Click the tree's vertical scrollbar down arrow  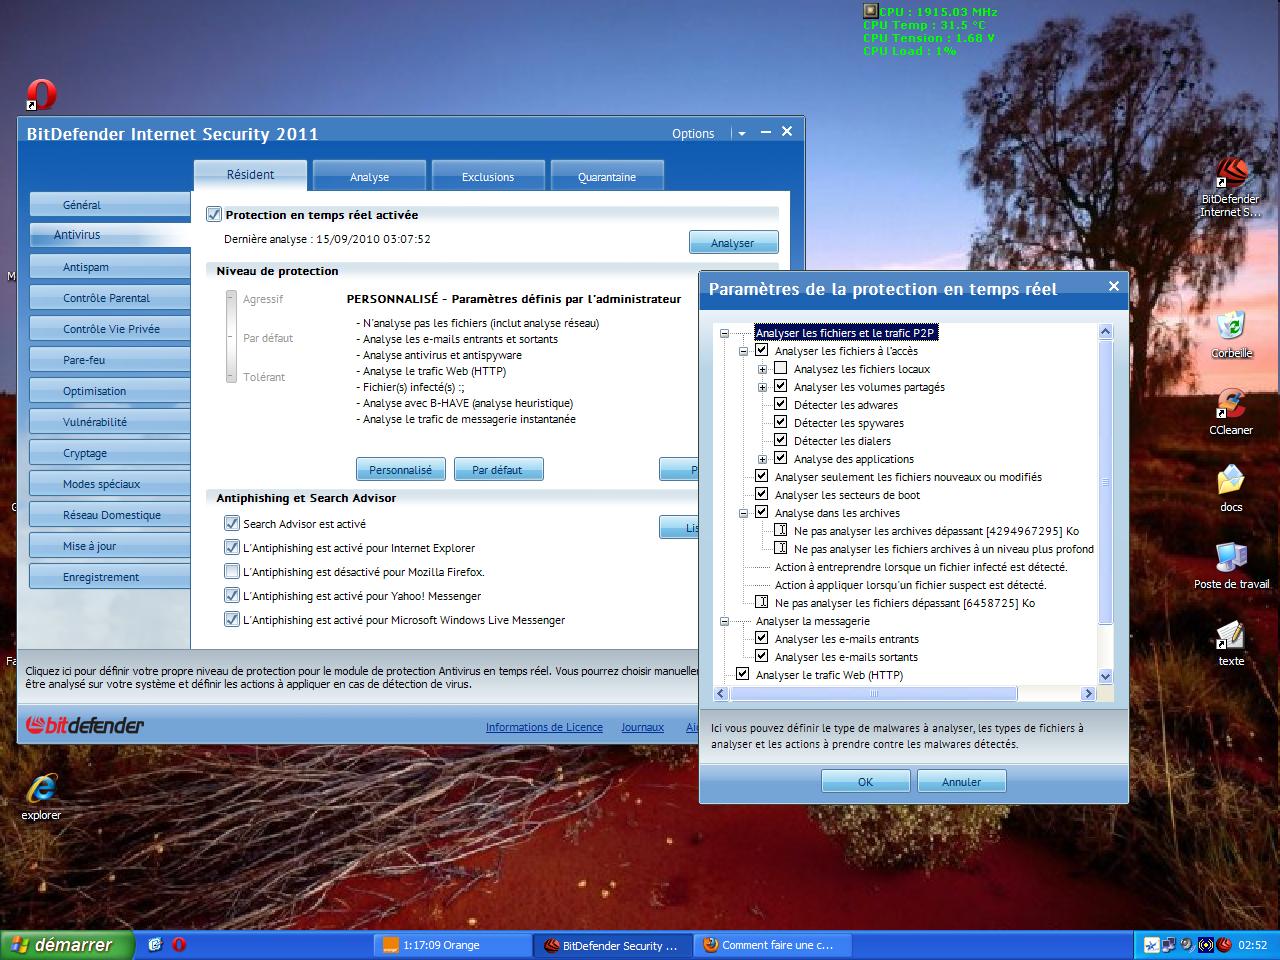(1105, 676)
